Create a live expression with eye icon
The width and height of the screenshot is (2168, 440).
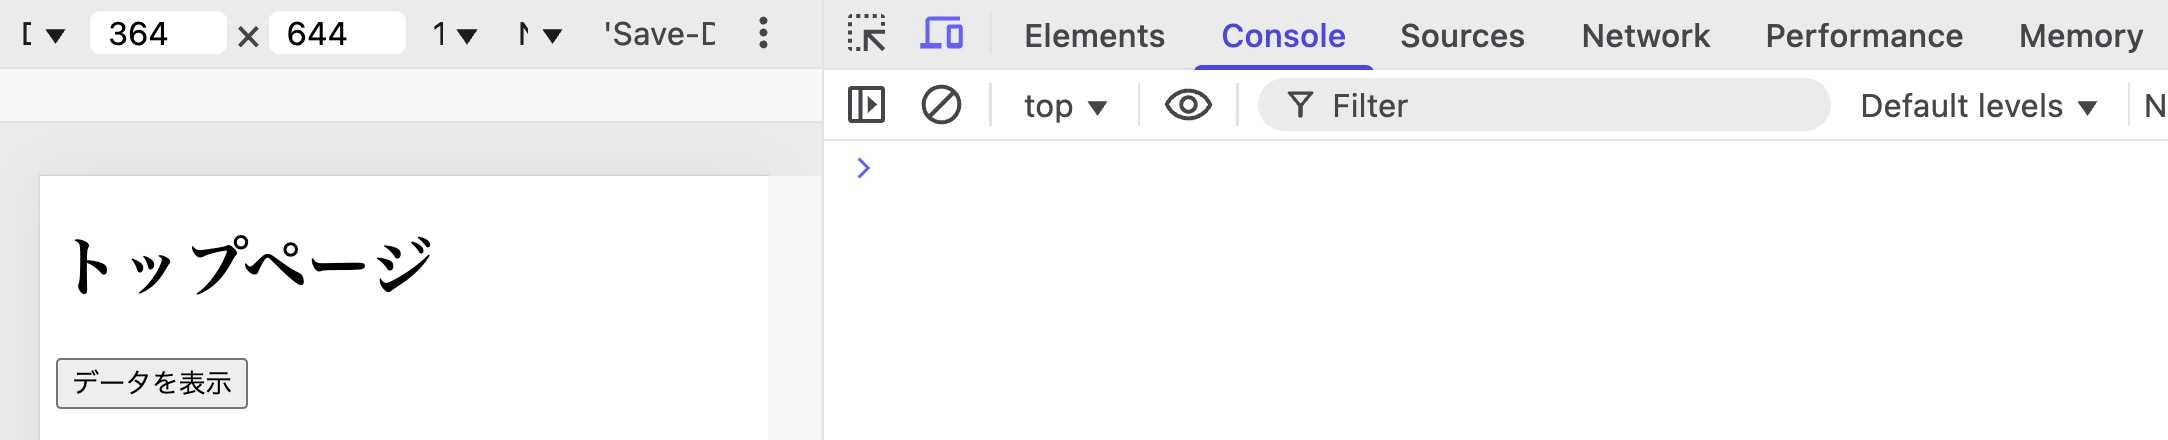[1188, 105]
